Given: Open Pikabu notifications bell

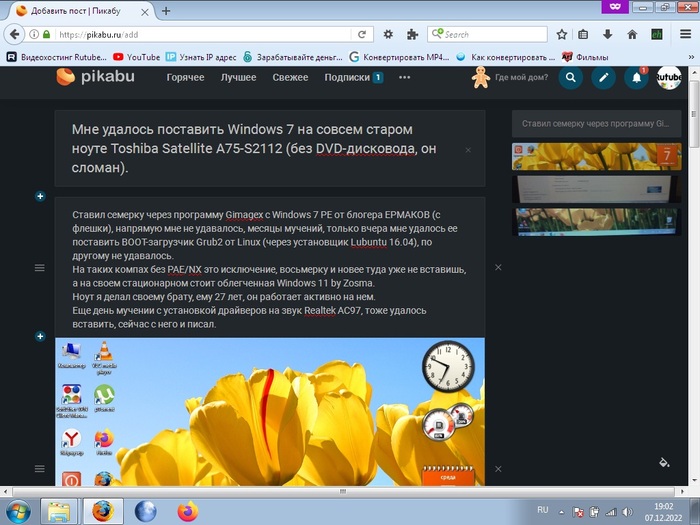Looking at the screenshot, I should (636, 77).
